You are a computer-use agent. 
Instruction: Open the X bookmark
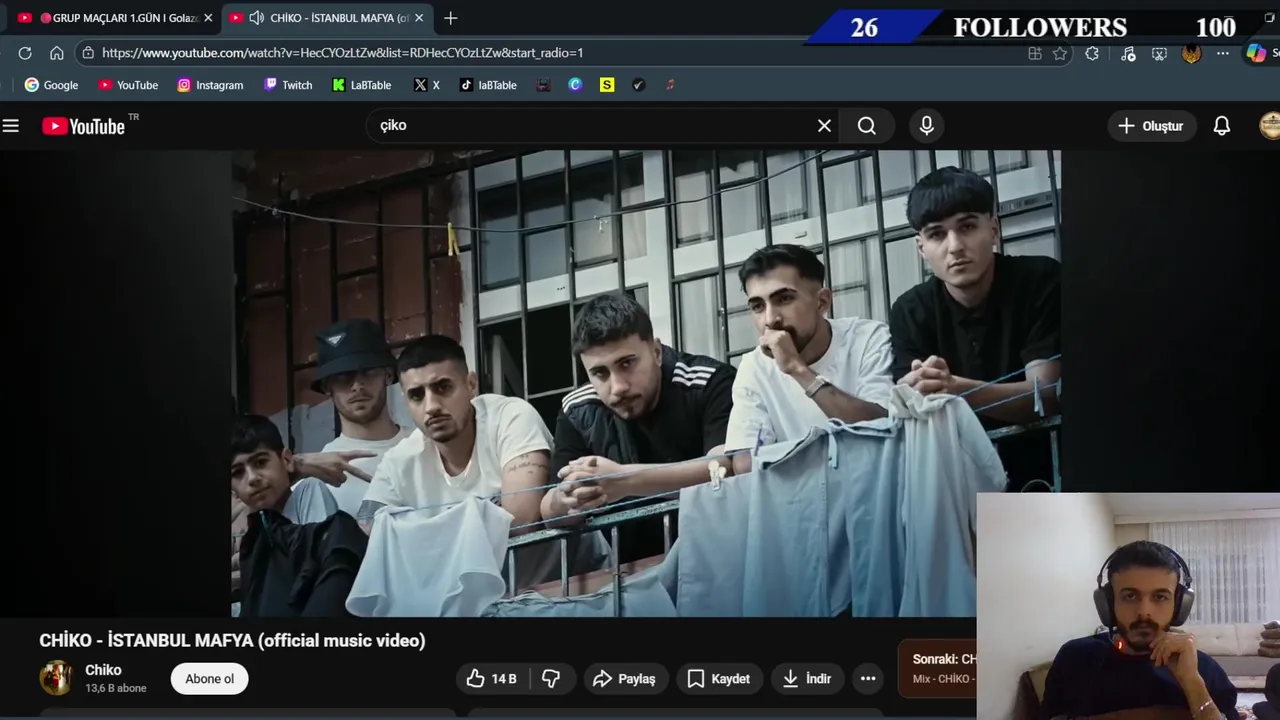tap(427, 85)
